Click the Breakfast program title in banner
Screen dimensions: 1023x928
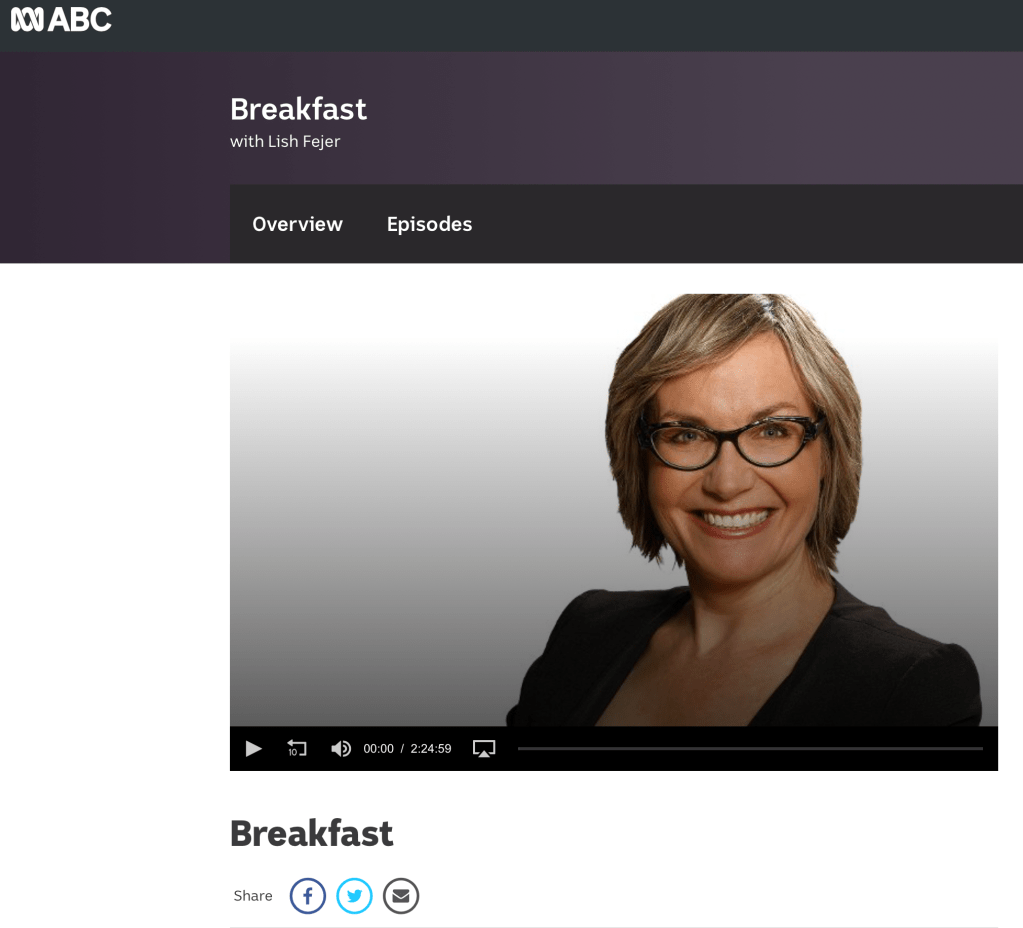point(299,109)
